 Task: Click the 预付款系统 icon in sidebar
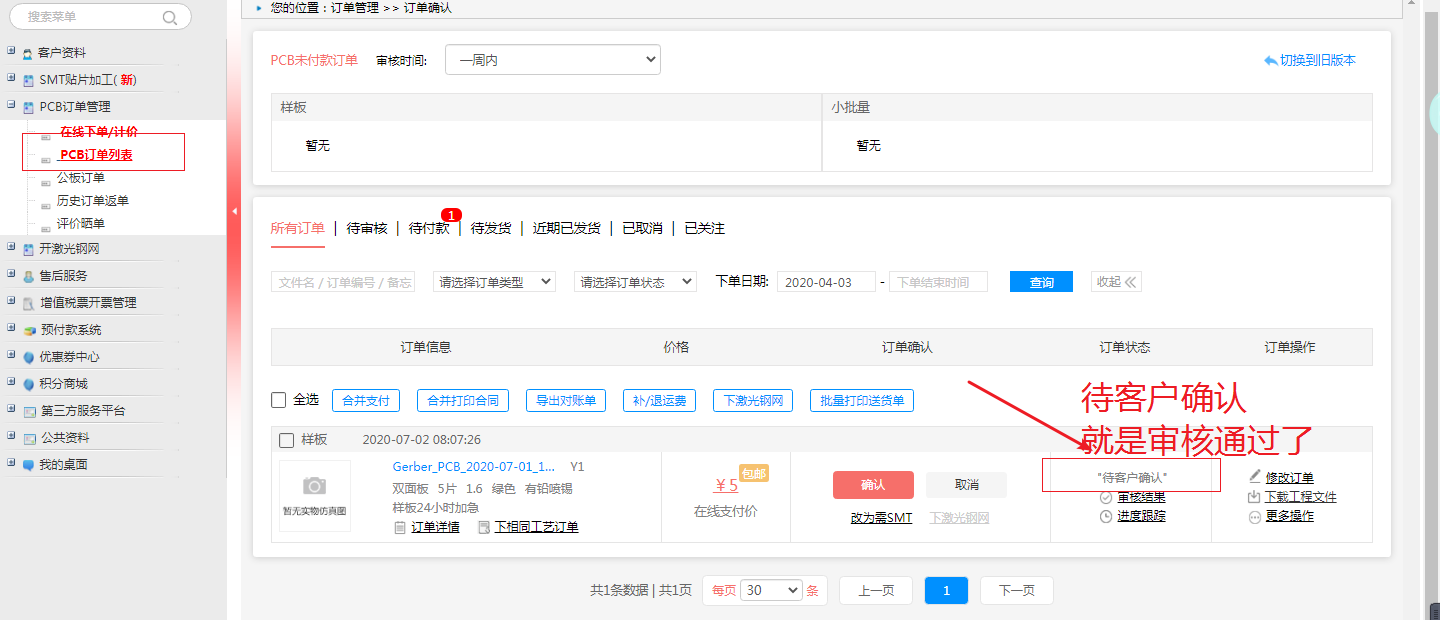click(x=29, y=330)
